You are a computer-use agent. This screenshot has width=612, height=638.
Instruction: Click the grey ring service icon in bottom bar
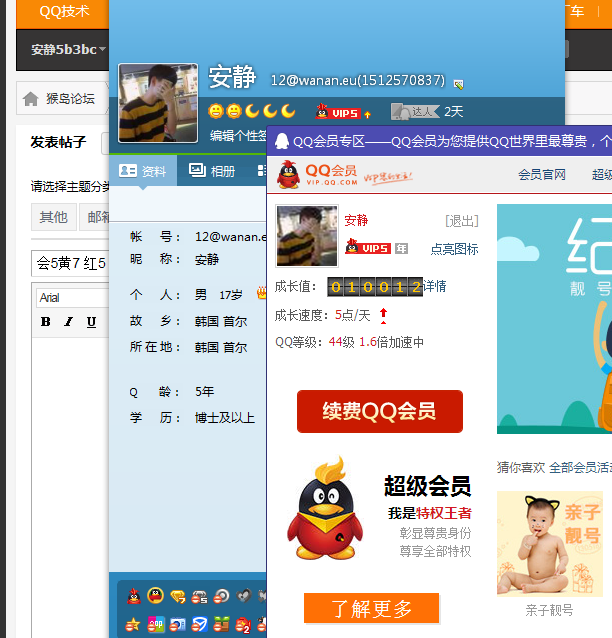tap(221, 596)
